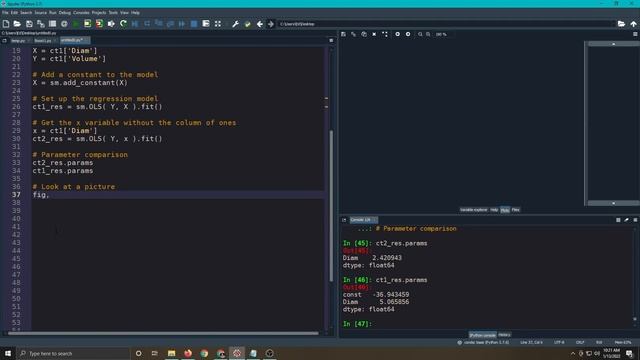The image size is (640, 360).
Task: Open the PYTHONPATH manager icon
Action: coord(247,24)
